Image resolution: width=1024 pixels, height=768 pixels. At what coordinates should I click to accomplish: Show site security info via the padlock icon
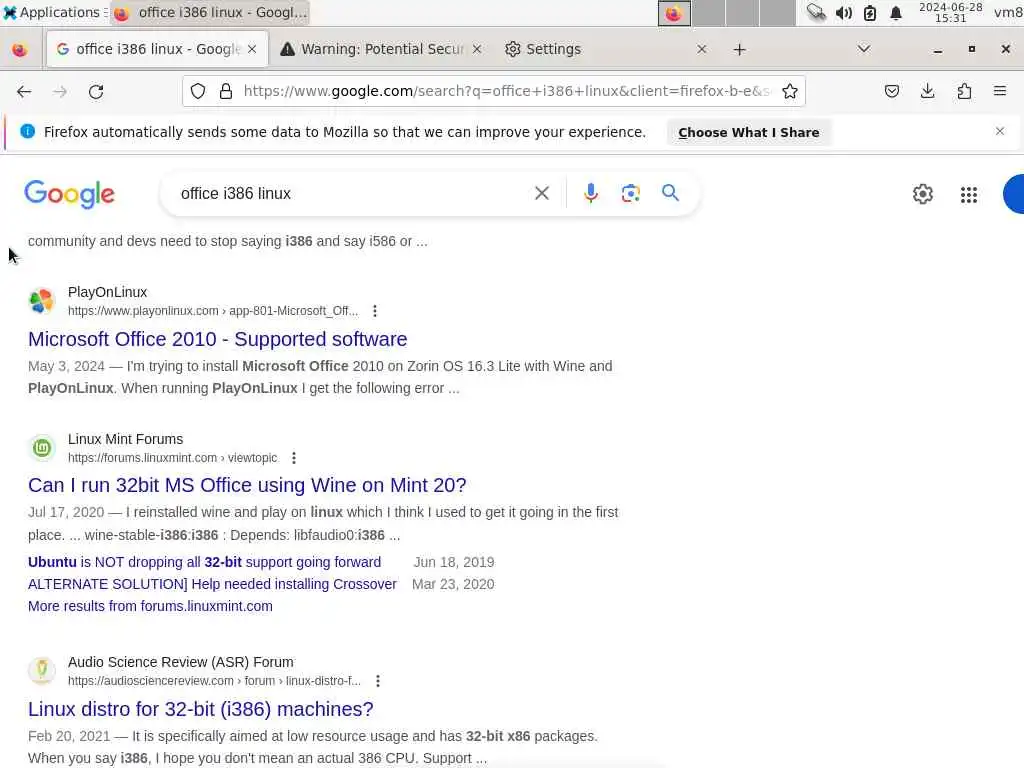click(x=226, y=91)
